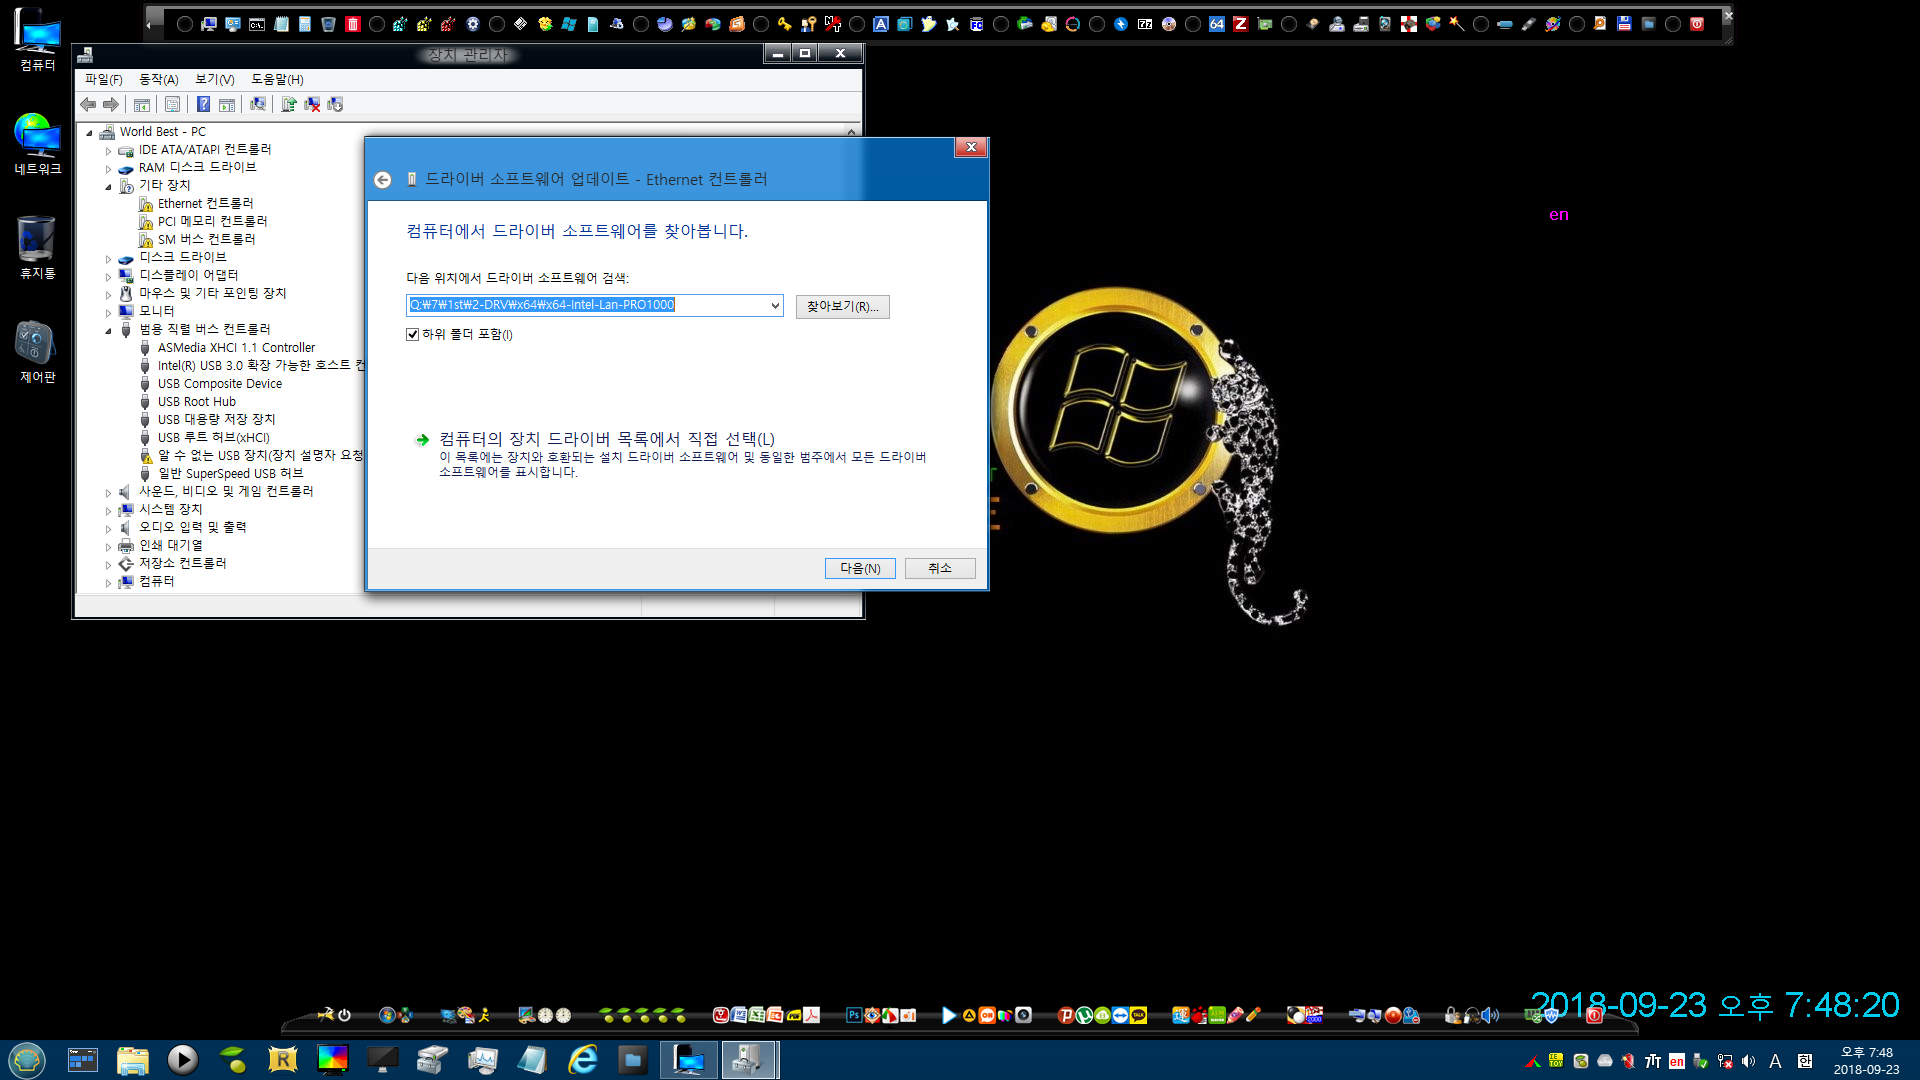
Task: Collapse the World Best - PC root node
Action: click(x=90, y=132)
